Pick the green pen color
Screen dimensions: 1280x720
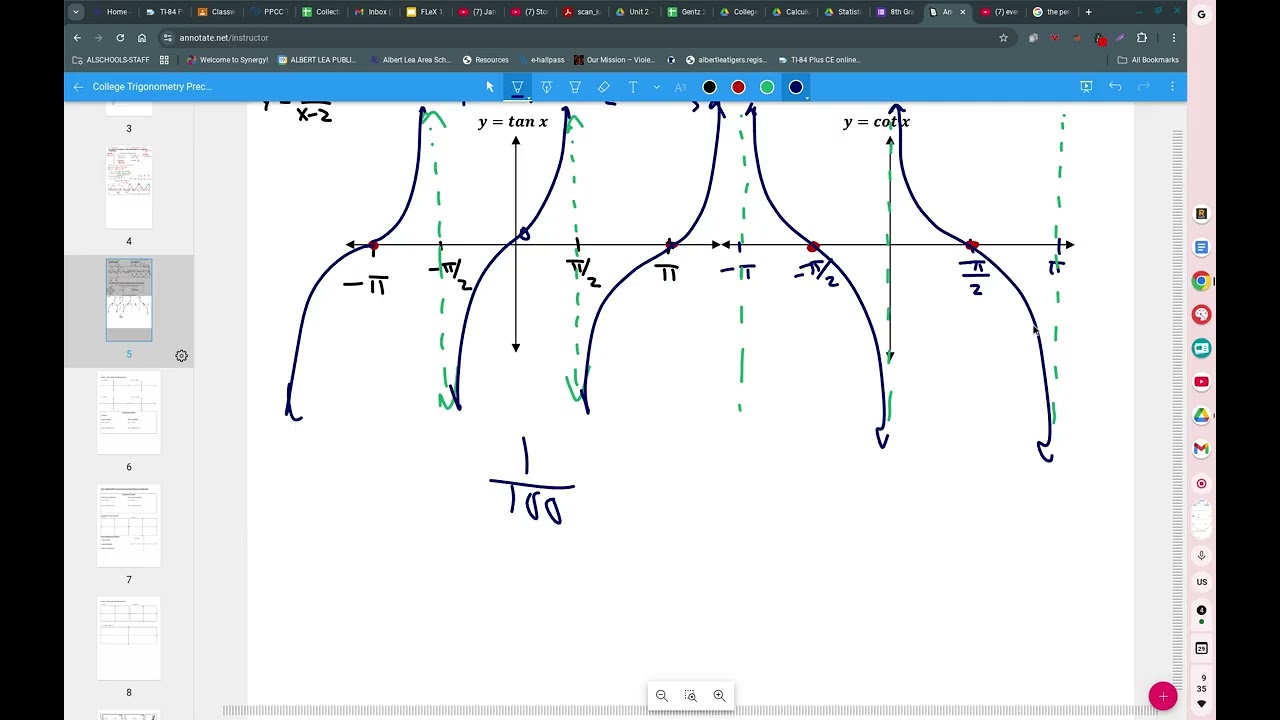click(767, 87)
